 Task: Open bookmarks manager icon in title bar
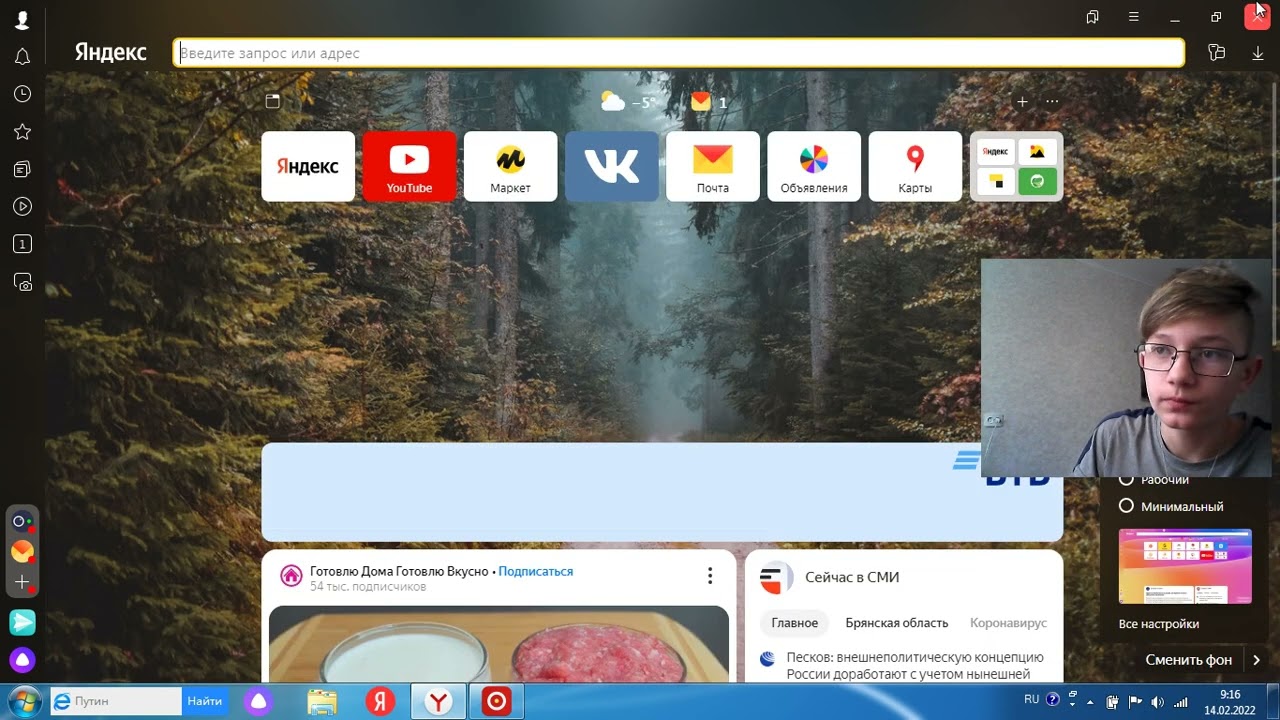click(x=1092, y=17)
